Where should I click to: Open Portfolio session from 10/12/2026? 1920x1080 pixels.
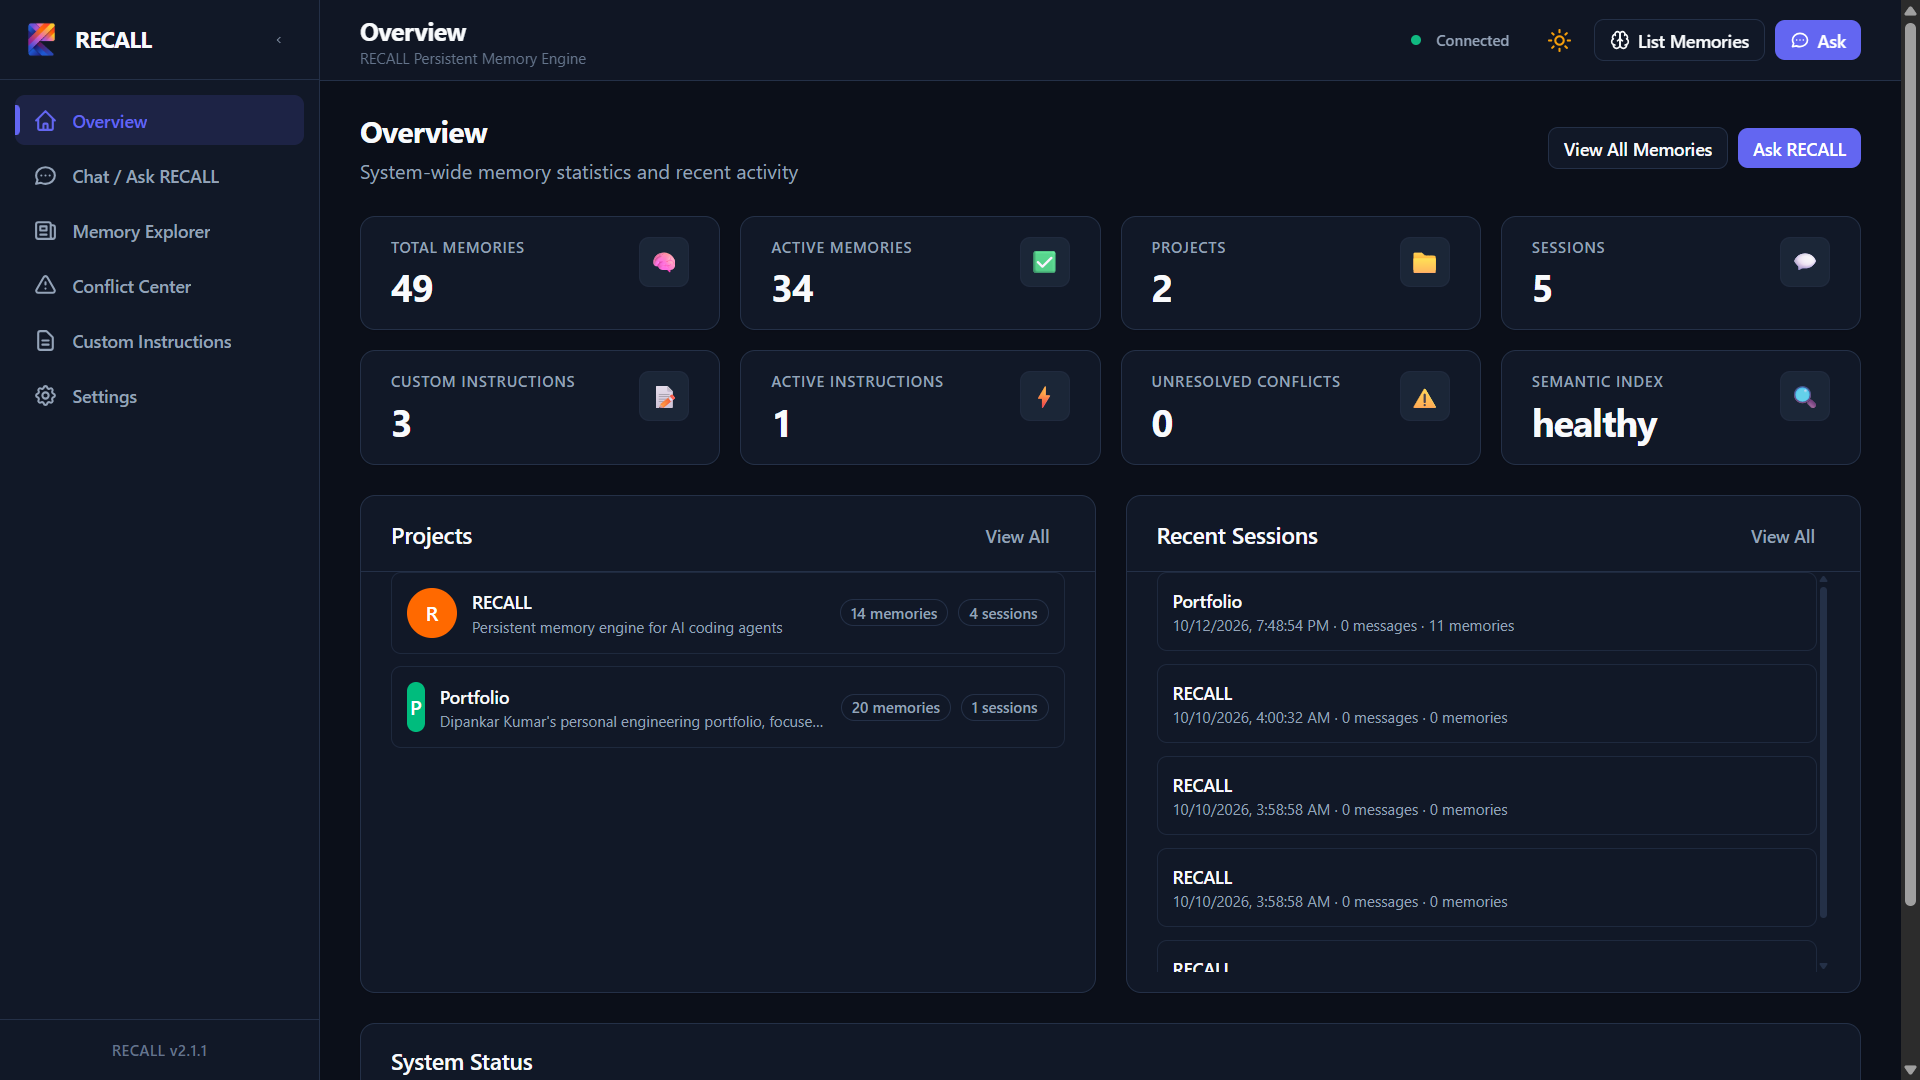(x=1486, y=612)
